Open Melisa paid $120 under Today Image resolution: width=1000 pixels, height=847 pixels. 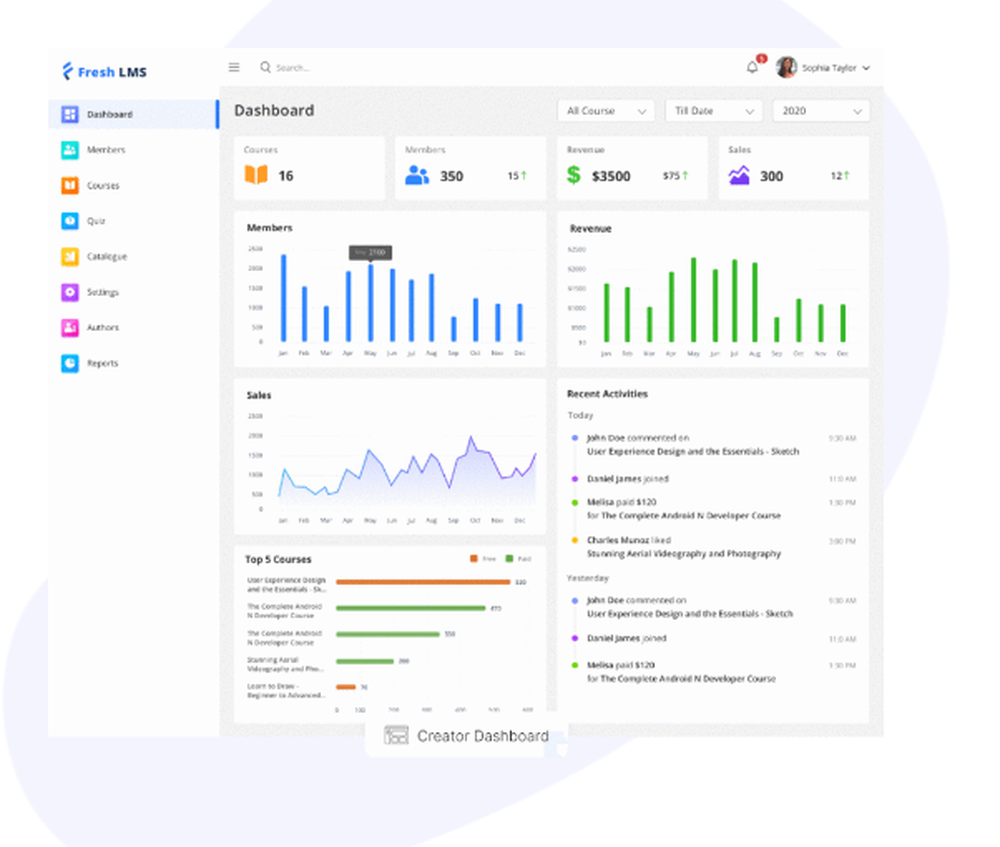pyautogui.click(x=621, y=503)
